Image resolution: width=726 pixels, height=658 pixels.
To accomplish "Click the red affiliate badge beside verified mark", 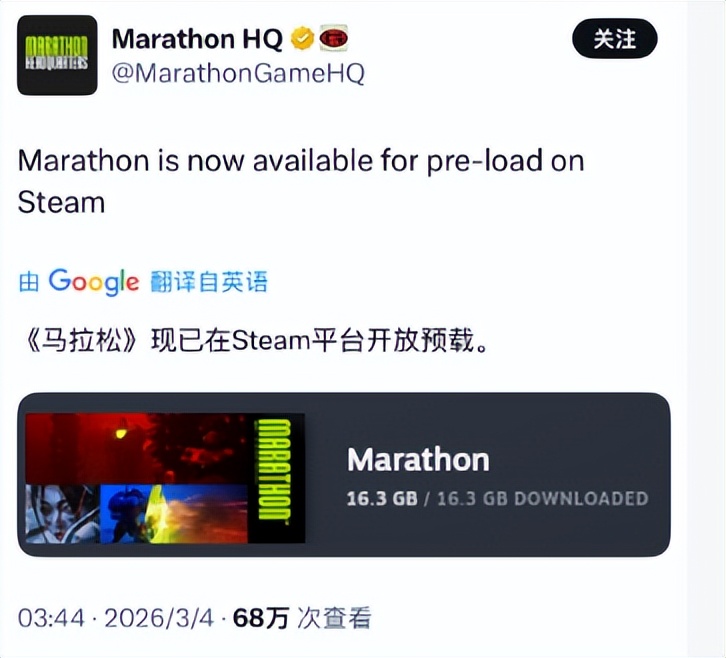I will point(333,38).
